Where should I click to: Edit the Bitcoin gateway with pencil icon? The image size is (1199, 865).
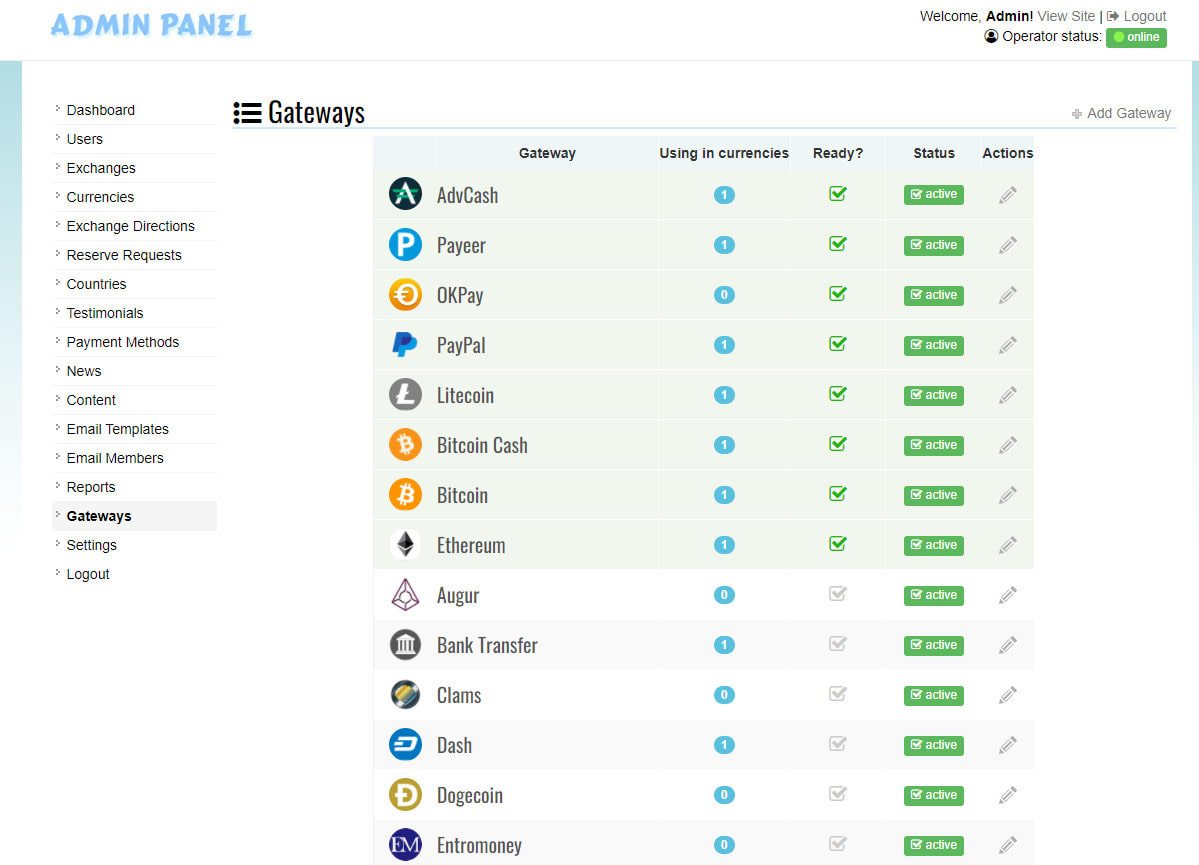click(1007, 495)
